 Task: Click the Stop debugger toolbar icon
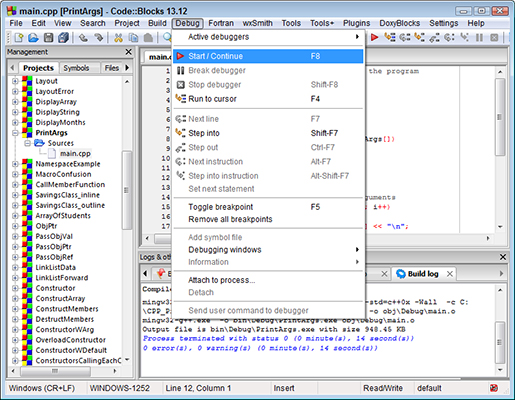(x=494, y=38)
